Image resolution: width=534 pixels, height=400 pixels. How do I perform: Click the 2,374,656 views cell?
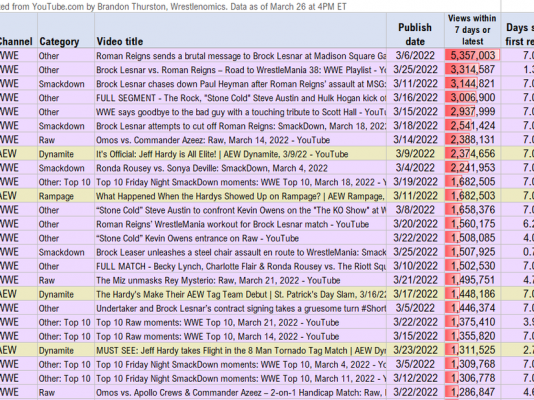[472, 154]
